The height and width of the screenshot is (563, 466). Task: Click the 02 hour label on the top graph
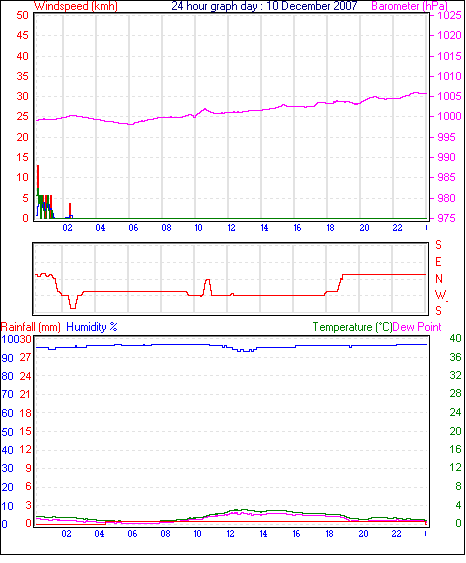(67, 228)
